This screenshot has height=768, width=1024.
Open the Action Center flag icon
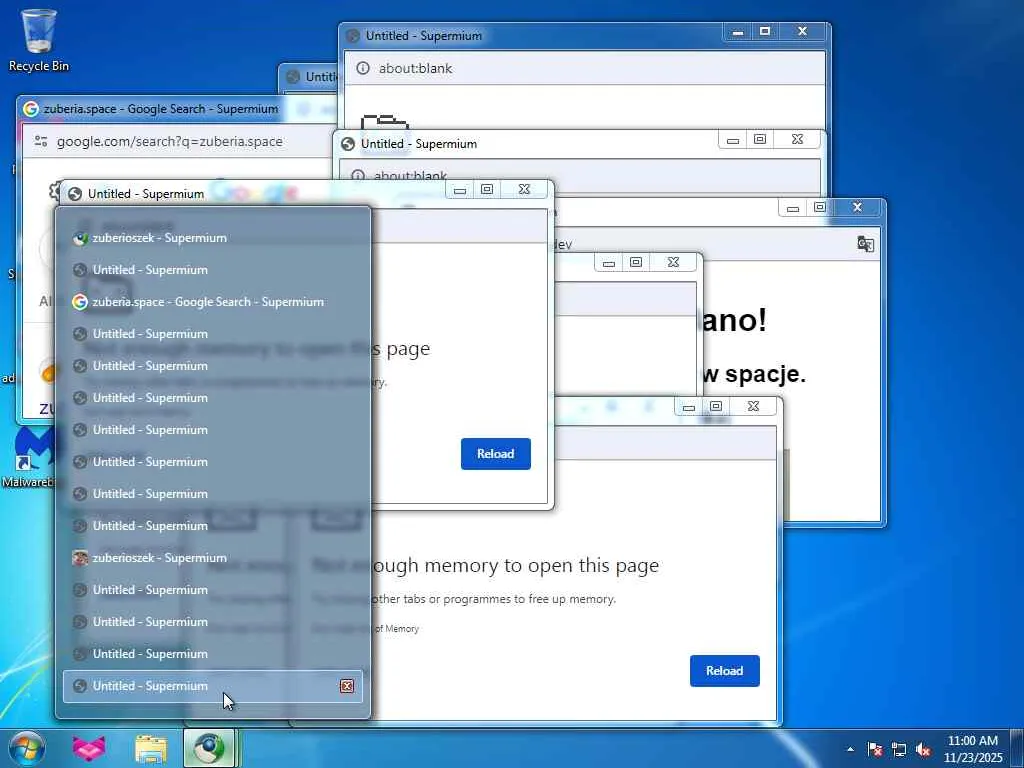tap(875, 749)
